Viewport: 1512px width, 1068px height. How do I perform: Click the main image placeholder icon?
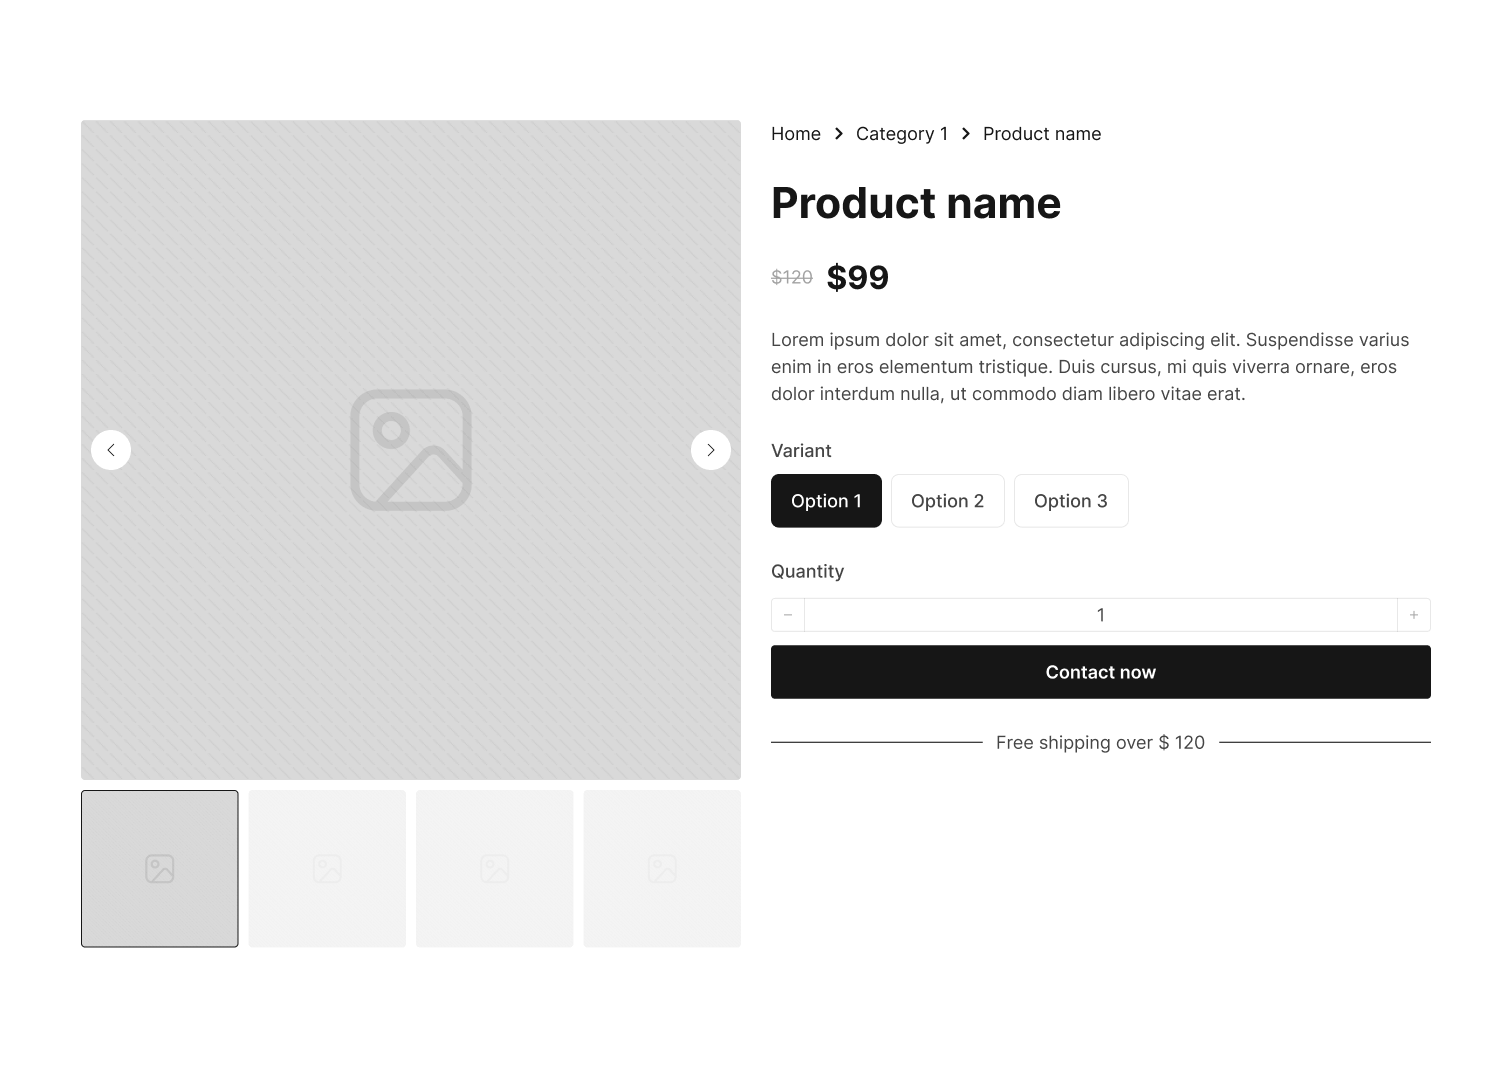(411, 450)
